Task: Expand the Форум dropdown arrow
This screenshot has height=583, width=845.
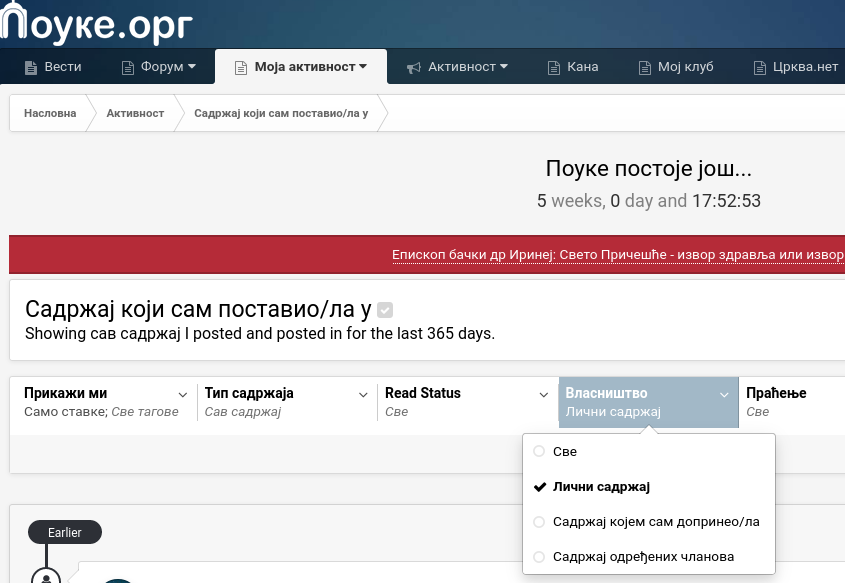Action: (192, 66)
